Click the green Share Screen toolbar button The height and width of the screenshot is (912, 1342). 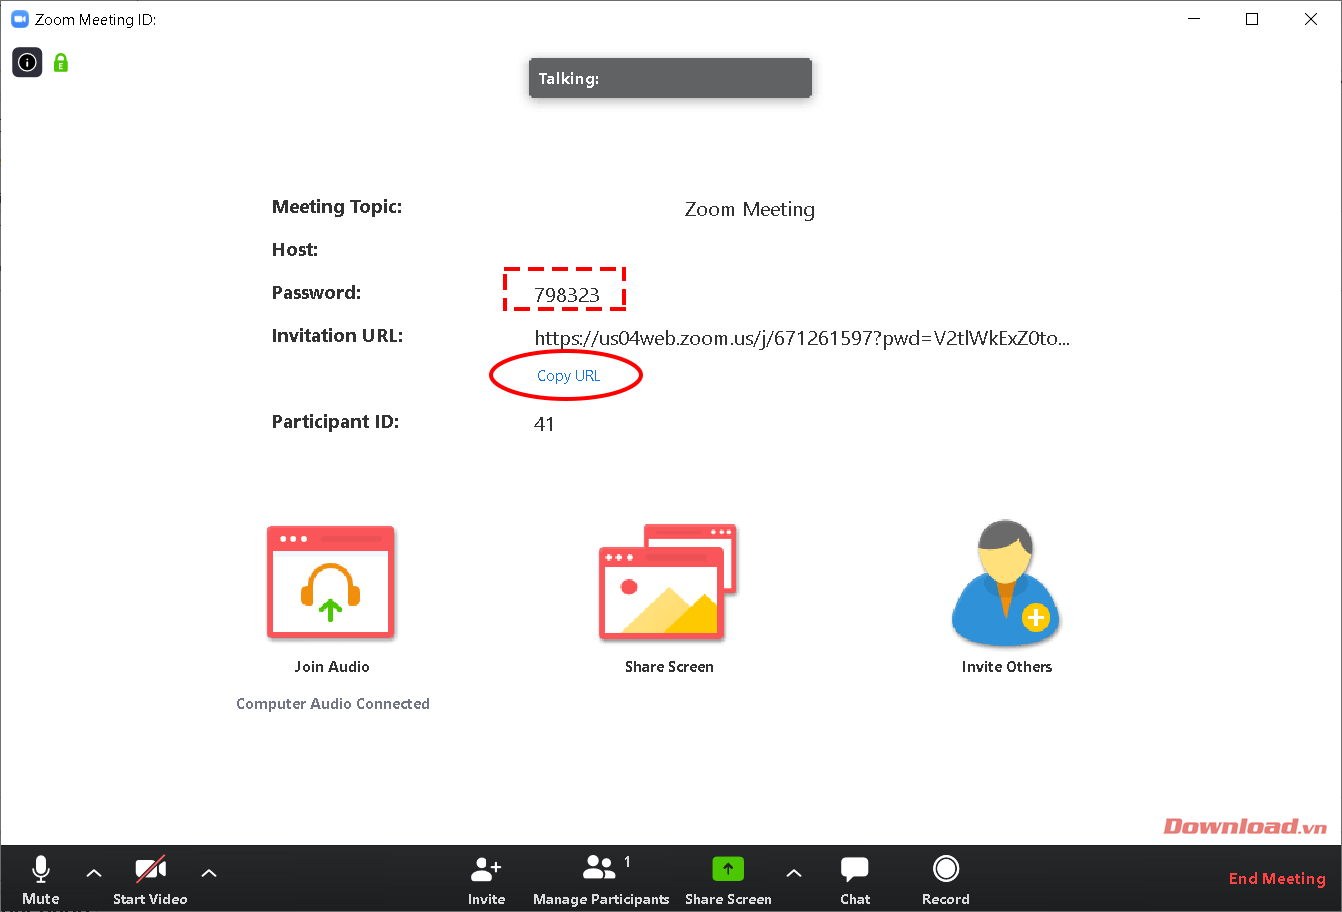click(728, 880)
